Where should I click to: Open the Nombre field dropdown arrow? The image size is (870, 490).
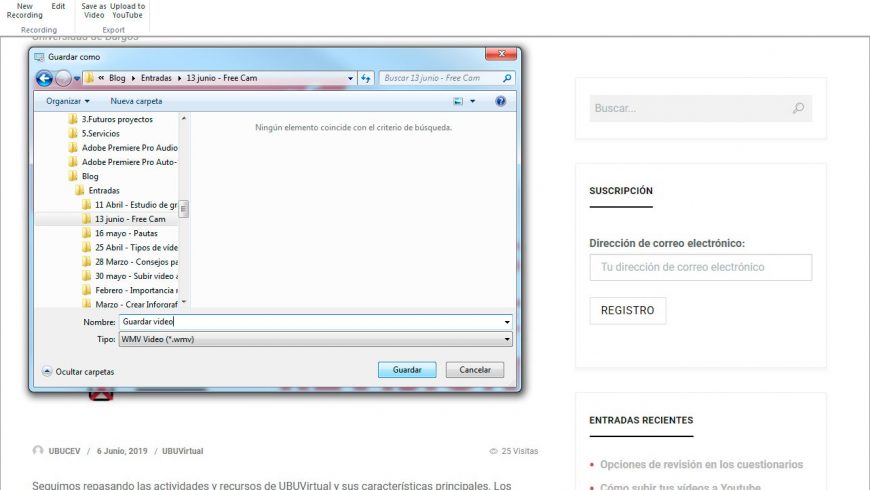coord(507,322)
